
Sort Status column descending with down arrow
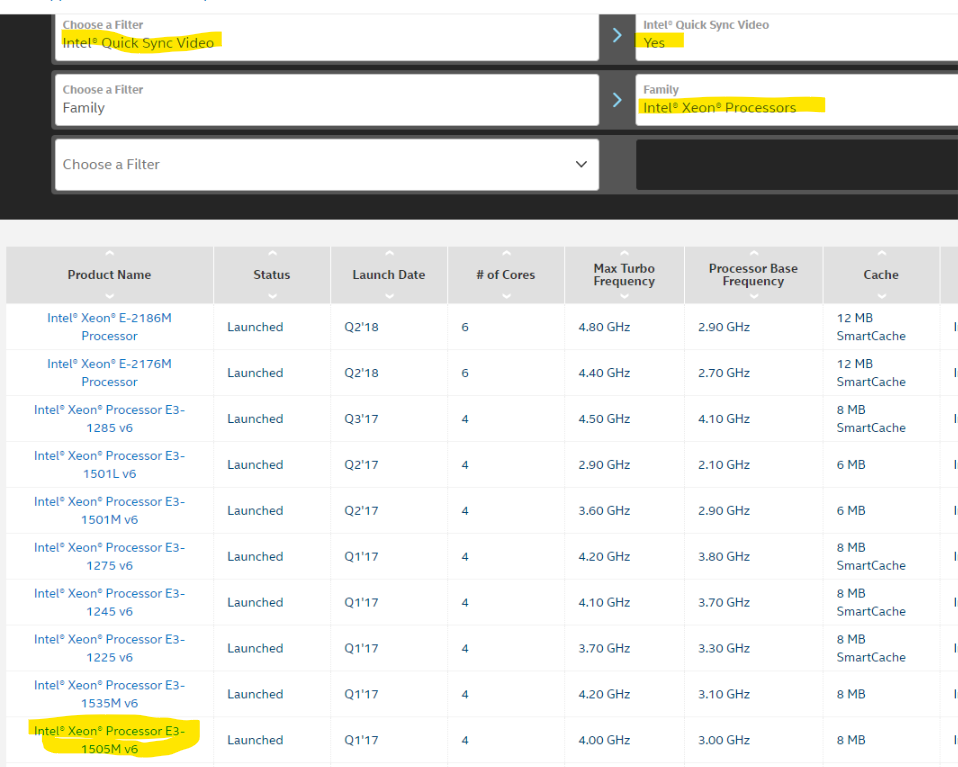point(272,296)
